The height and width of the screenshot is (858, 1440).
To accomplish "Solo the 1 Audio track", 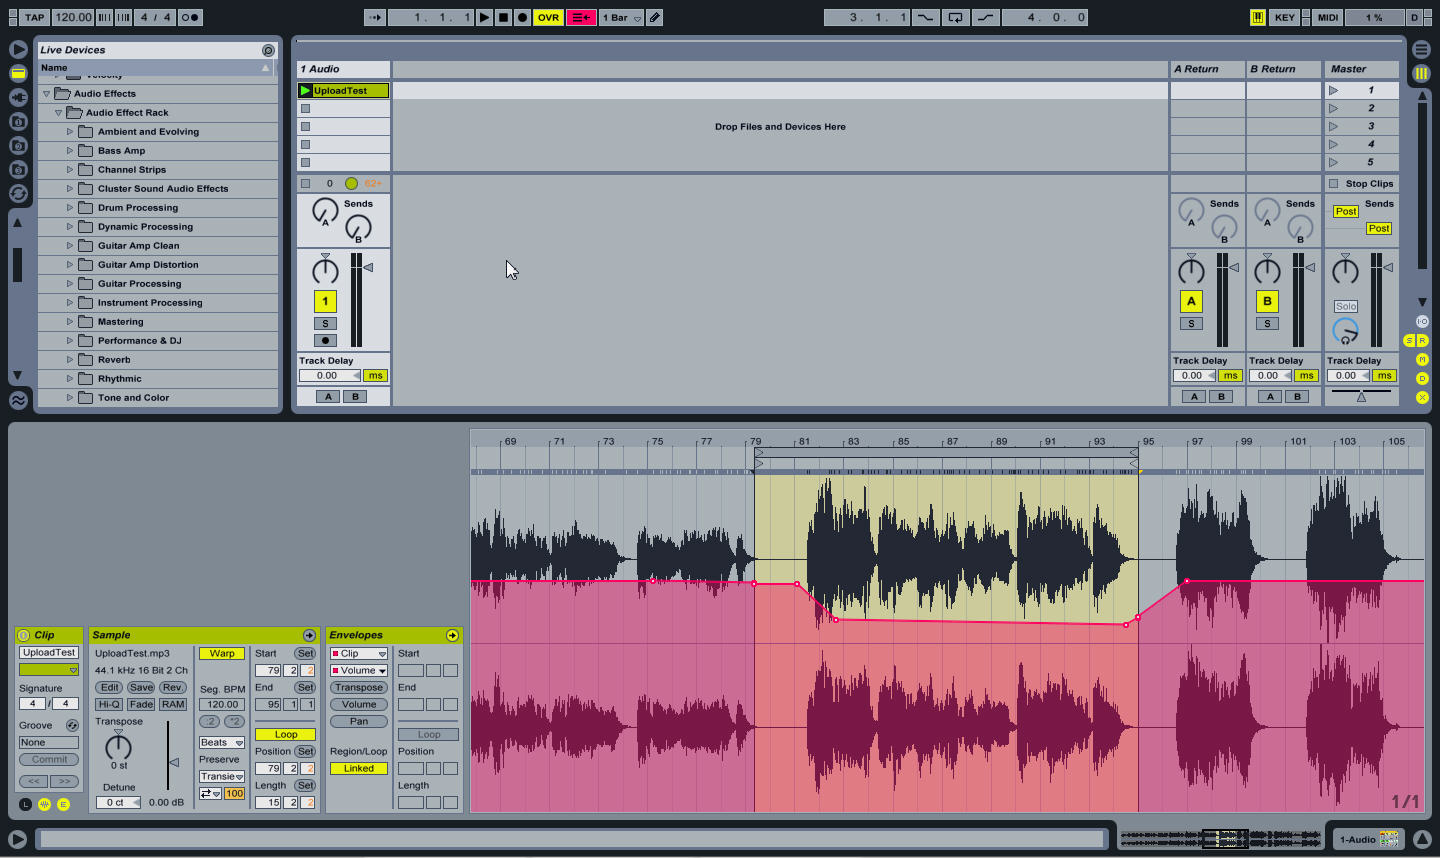I will [x=325, y=324].
